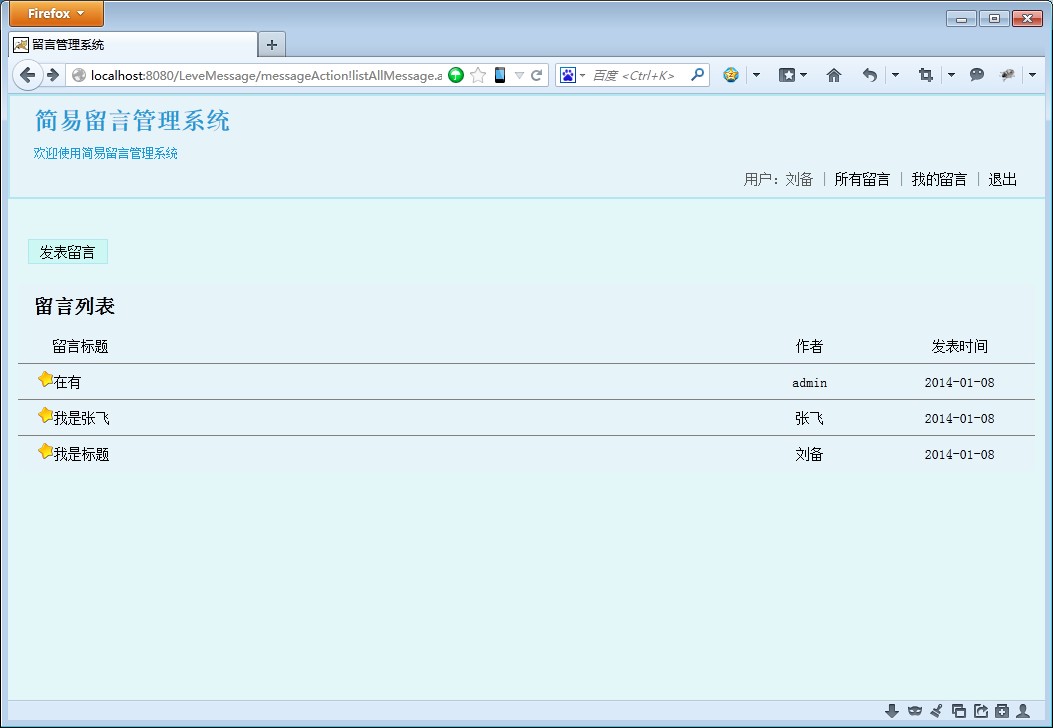Click the URL address bar field

[266, 75]
